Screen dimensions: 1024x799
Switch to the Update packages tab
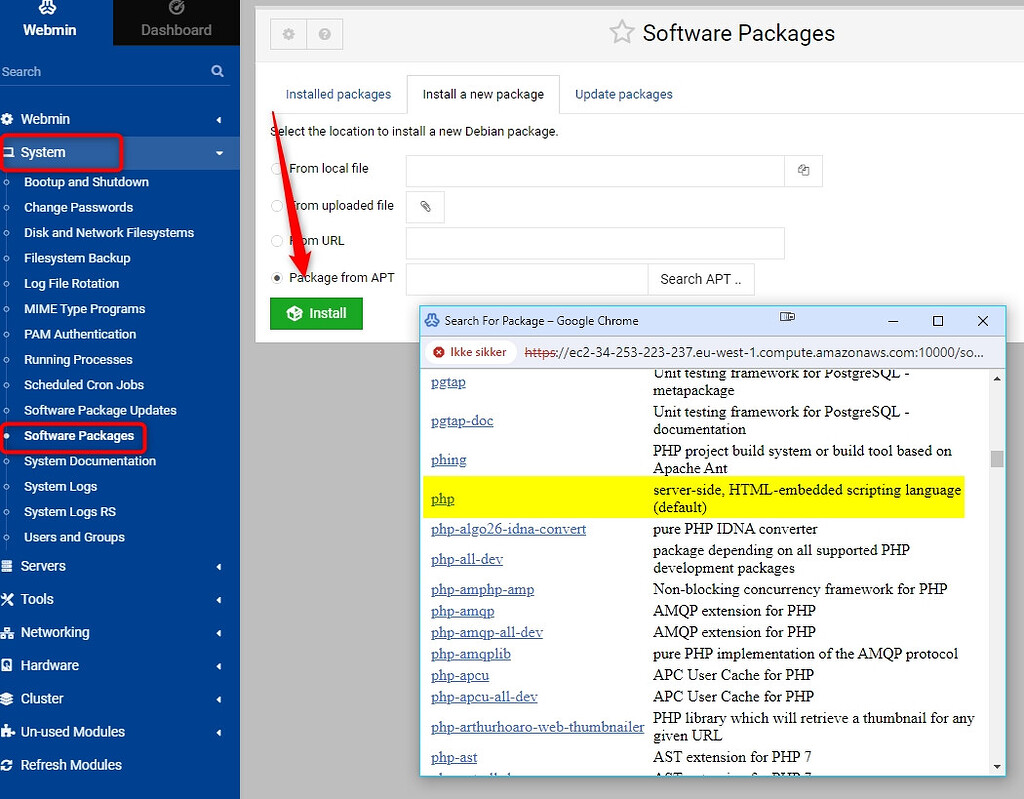click(623, 93)
